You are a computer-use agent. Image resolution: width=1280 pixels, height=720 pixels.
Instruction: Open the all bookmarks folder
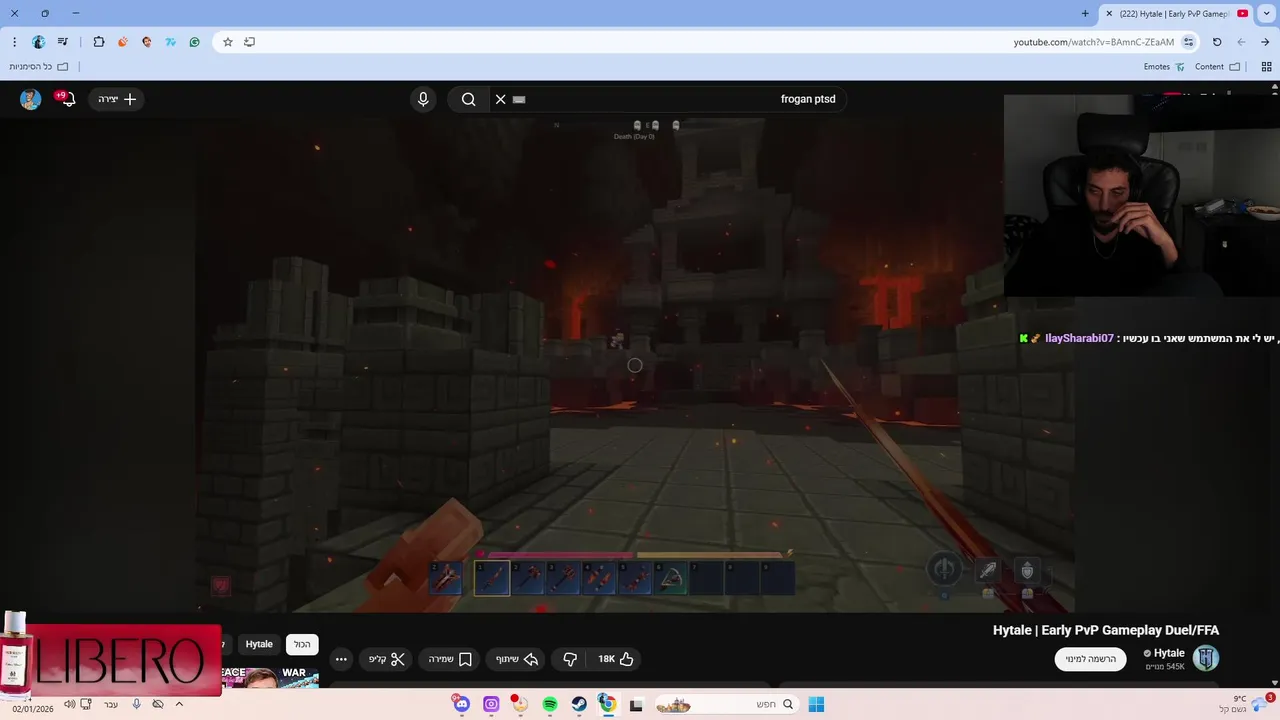[x=39, y=67]
